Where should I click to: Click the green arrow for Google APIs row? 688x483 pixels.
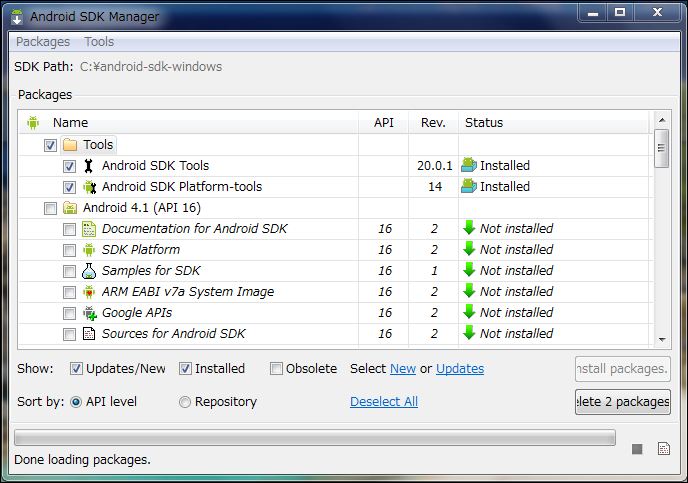pyautogui.click(x=469, y=312)
